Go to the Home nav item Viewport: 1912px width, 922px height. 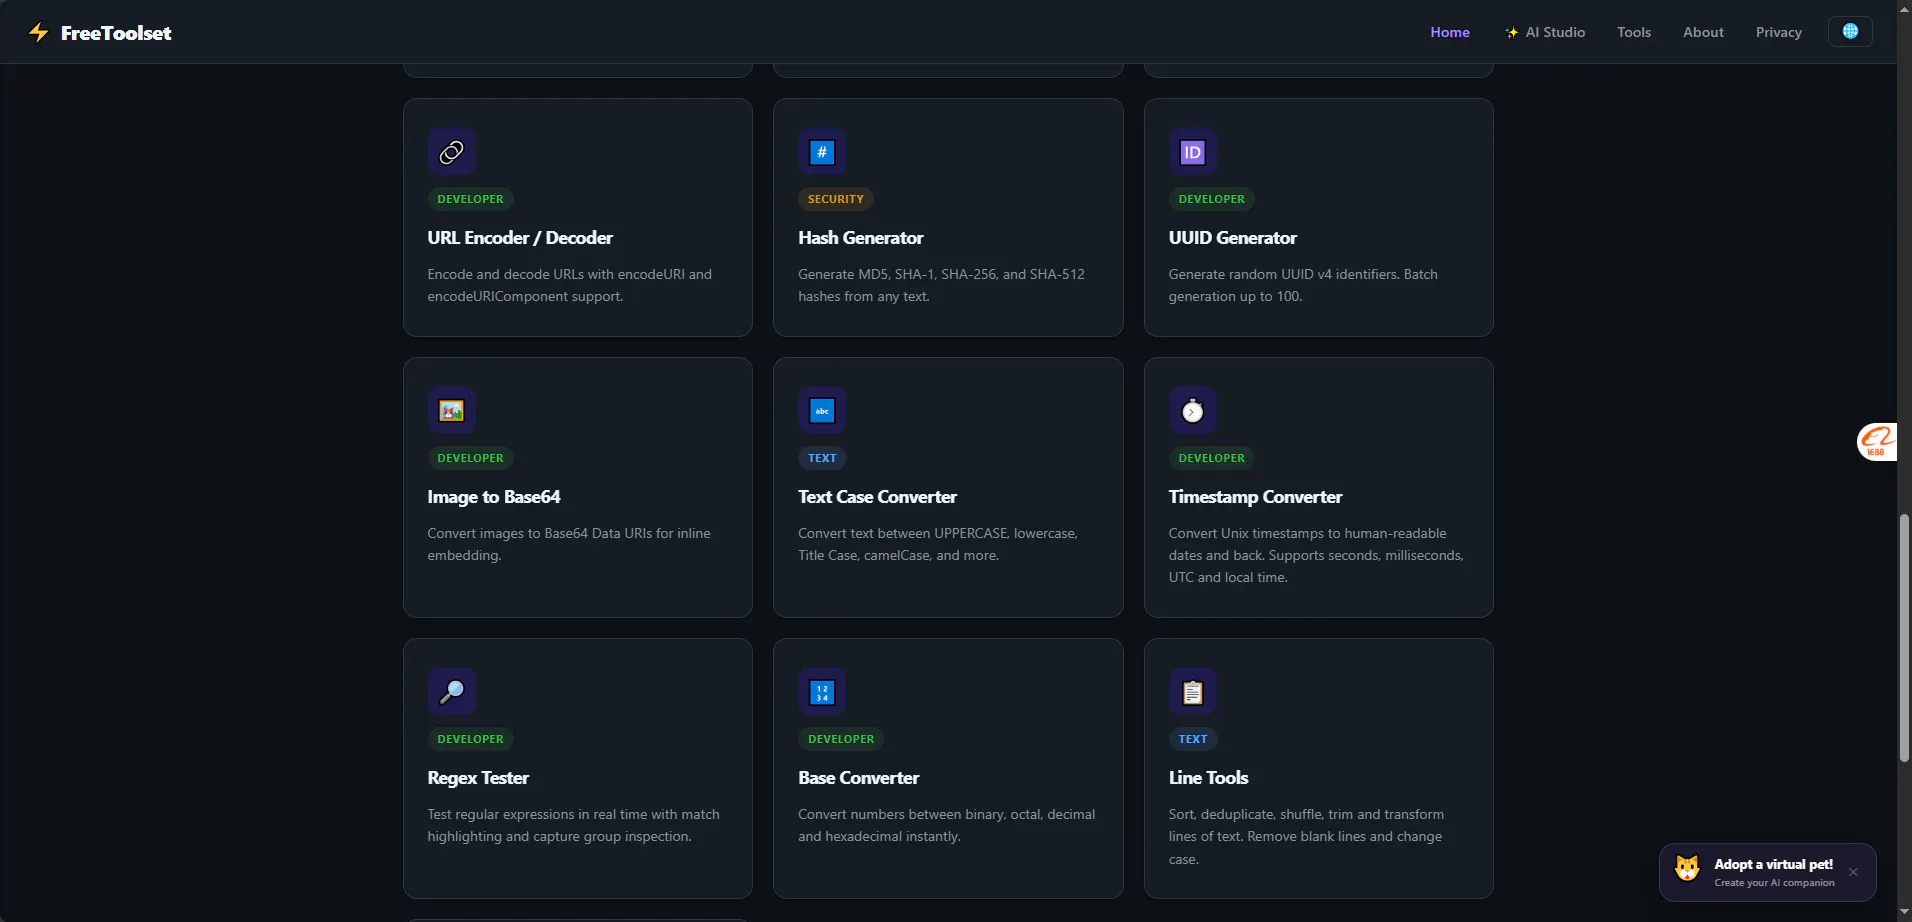(1450, 32)
